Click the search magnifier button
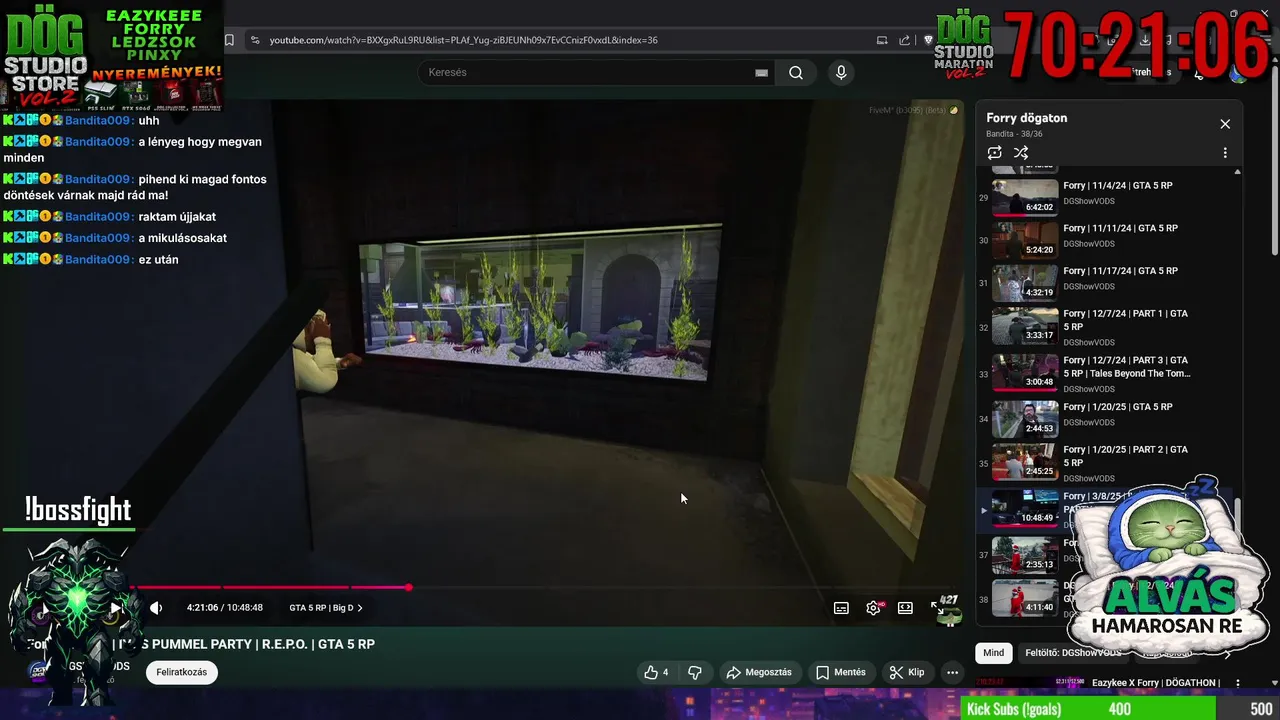Viewport: 1280px width, 720px height. coord(796,72)
